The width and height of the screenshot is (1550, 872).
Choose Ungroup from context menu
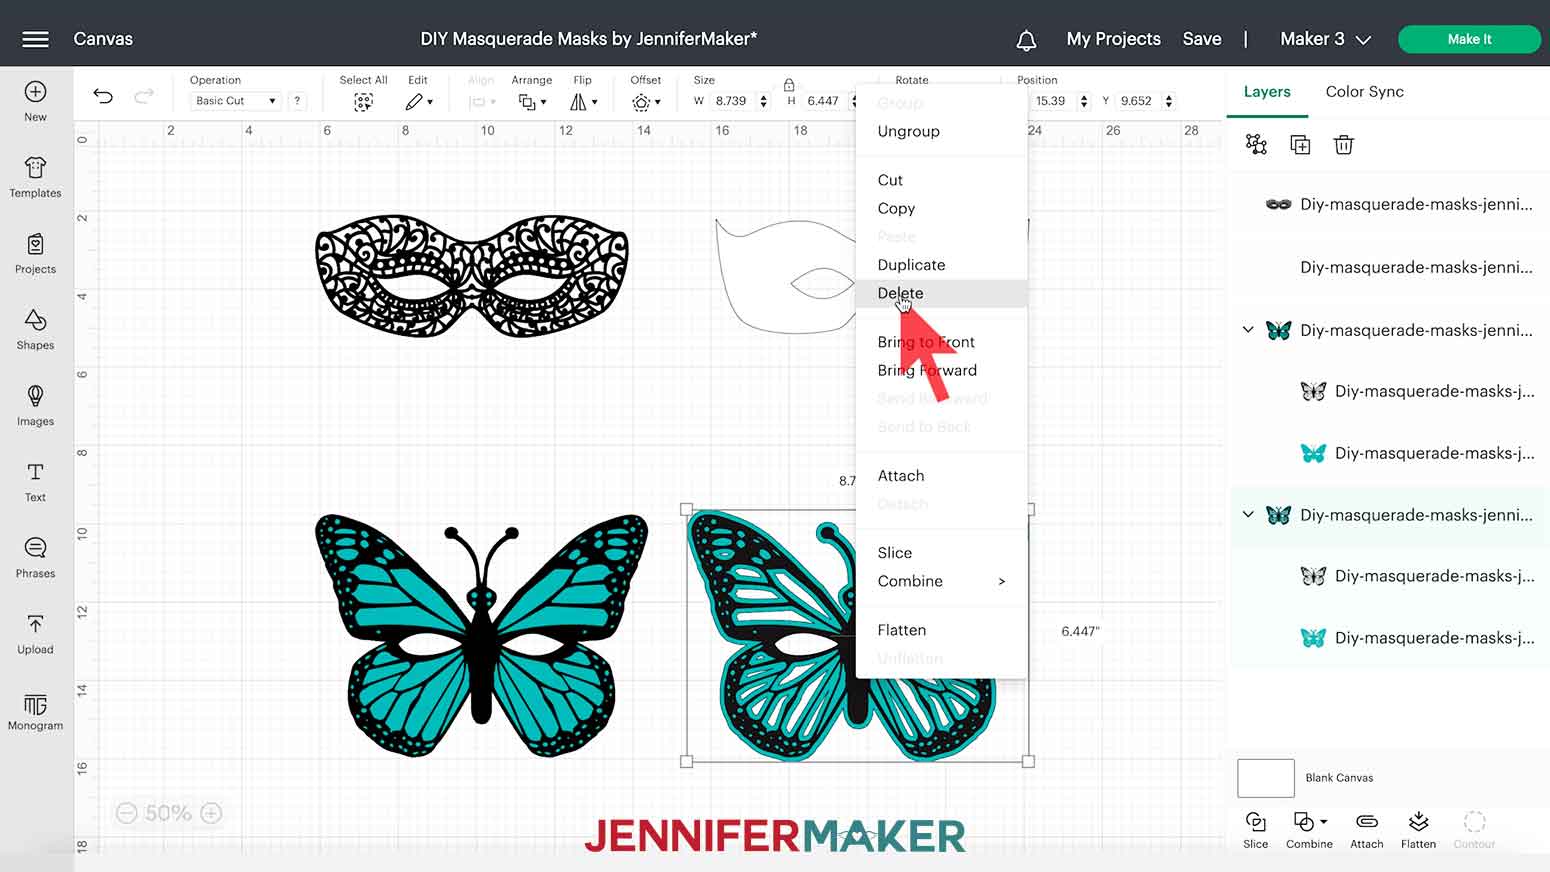[x=908, y=131]
